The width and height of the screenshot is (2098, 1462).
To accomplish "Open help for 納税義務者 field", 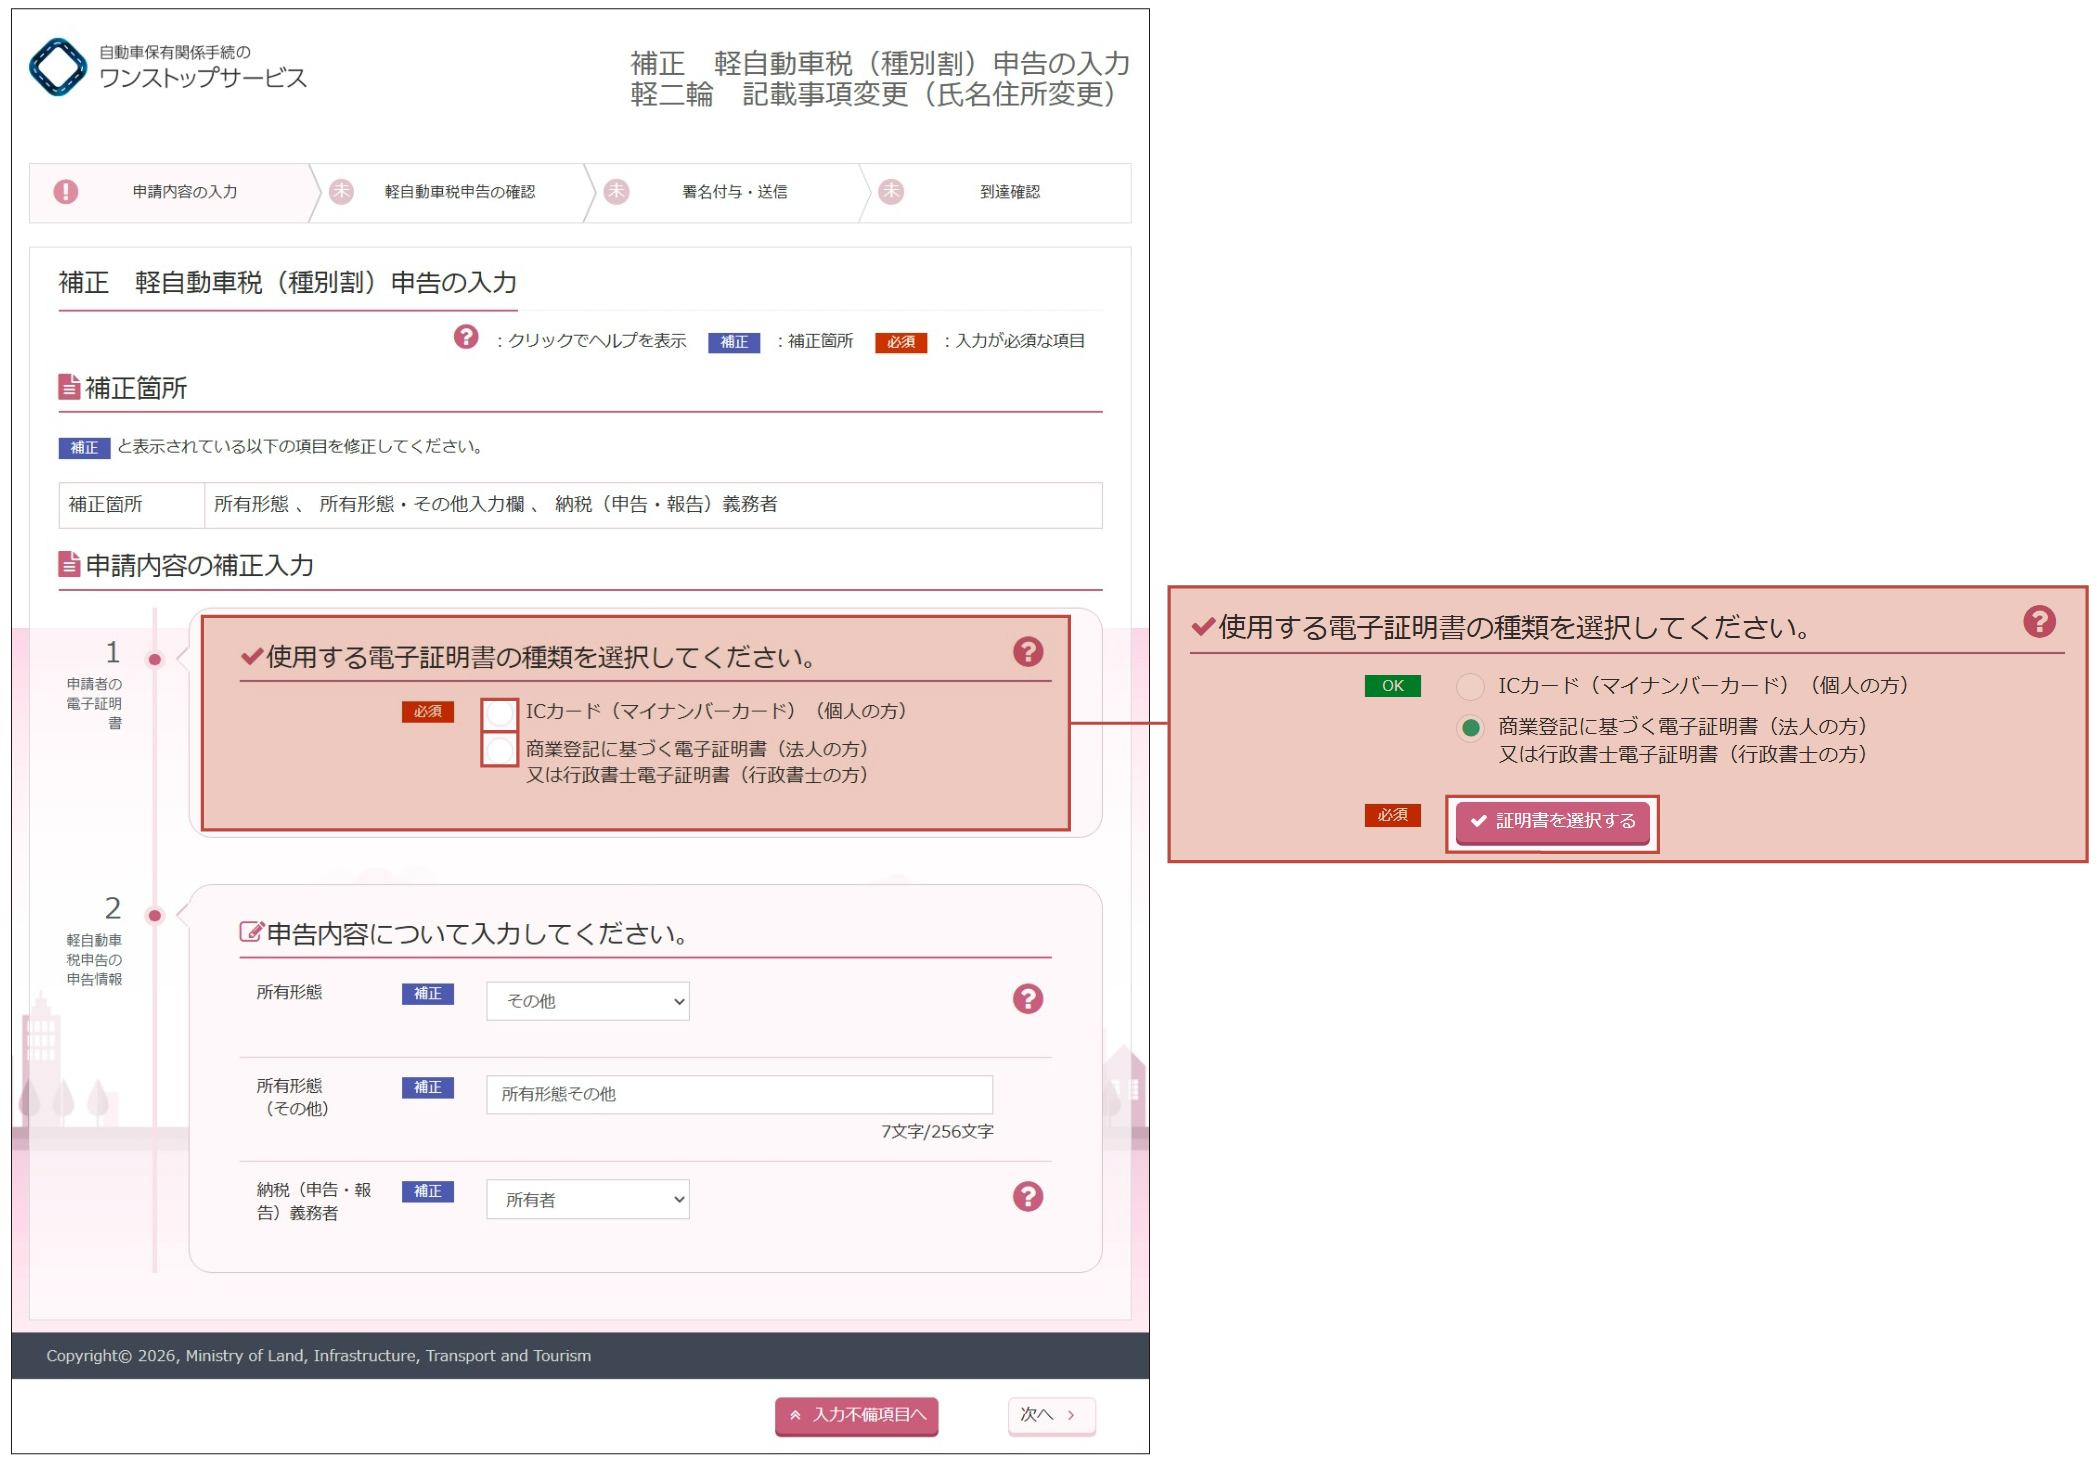I will click(x=1027, y=1197).
